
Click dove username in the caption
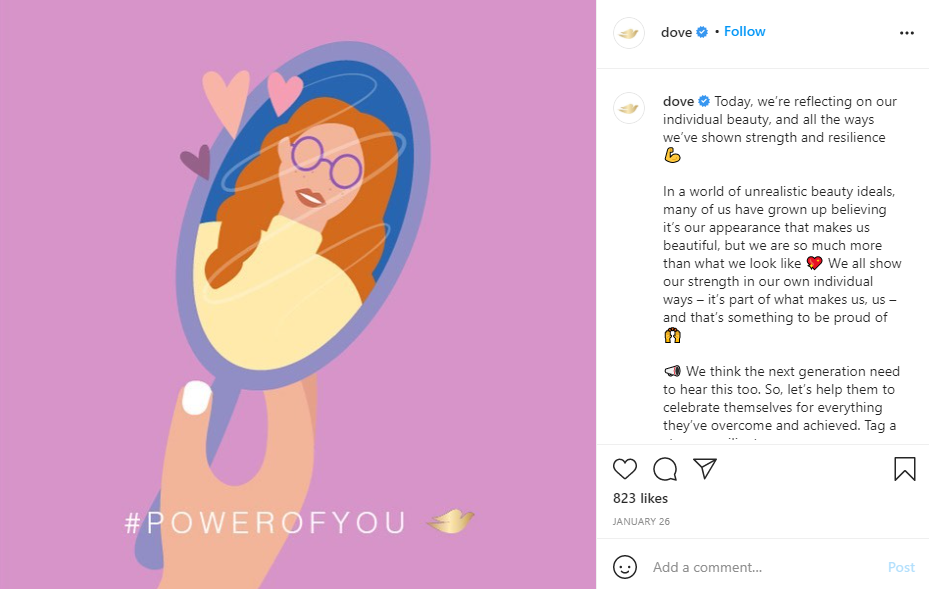678,102
